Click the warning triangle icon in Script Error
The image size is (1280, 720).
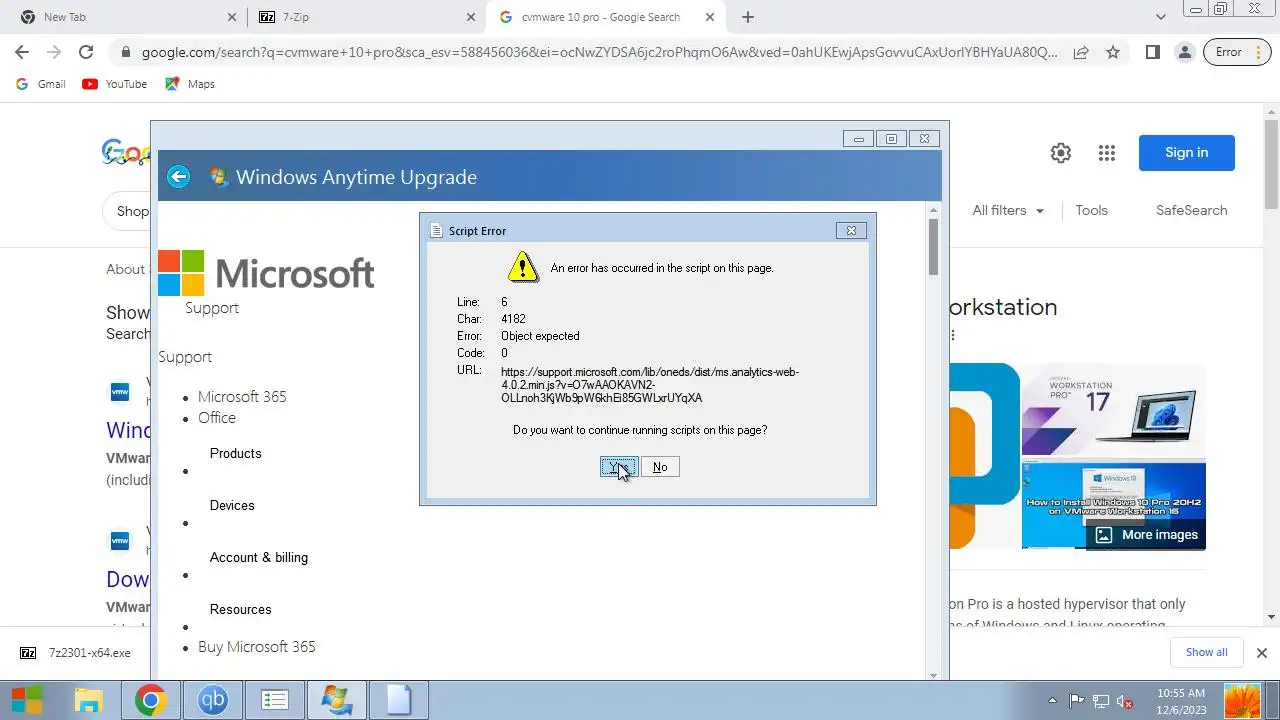pos(522,267)
